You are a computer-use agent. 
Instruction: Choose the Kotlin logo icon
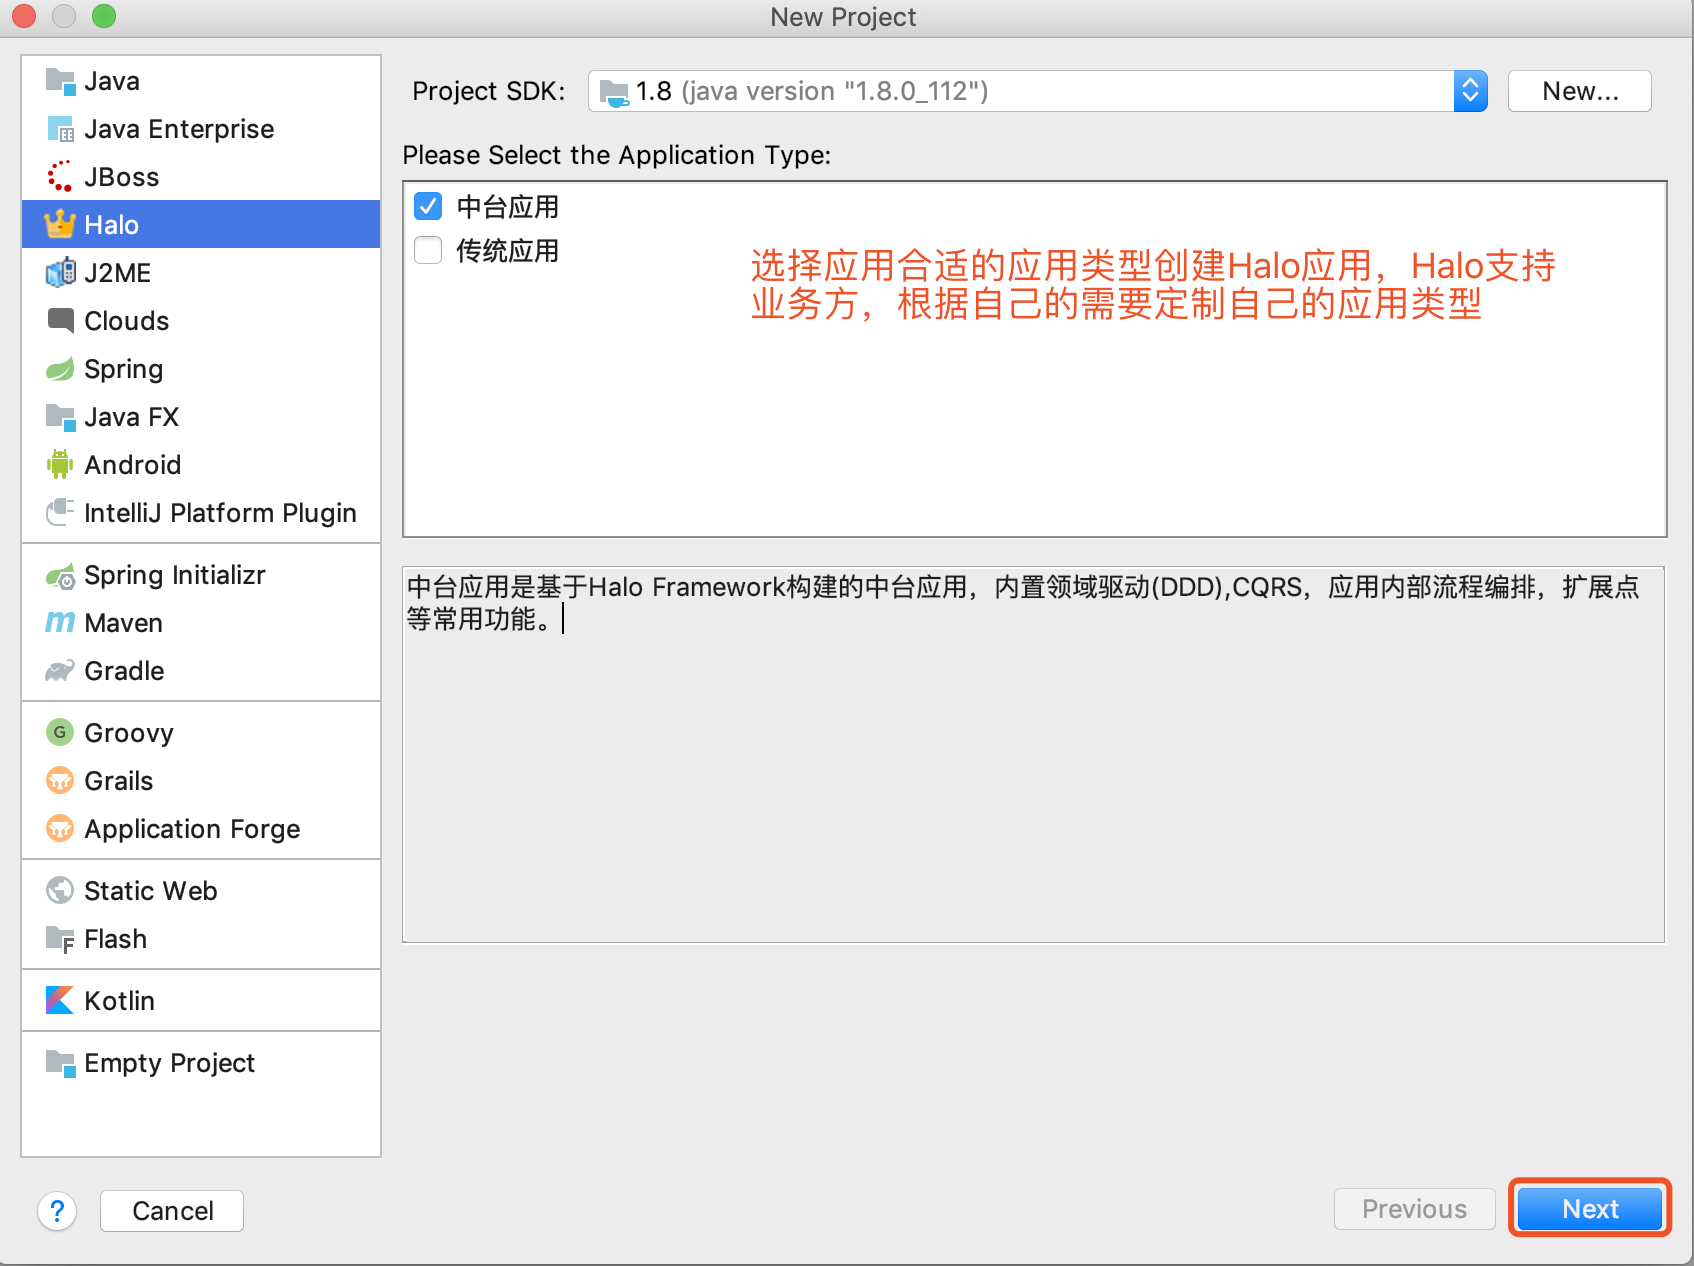click(60, 1001)
